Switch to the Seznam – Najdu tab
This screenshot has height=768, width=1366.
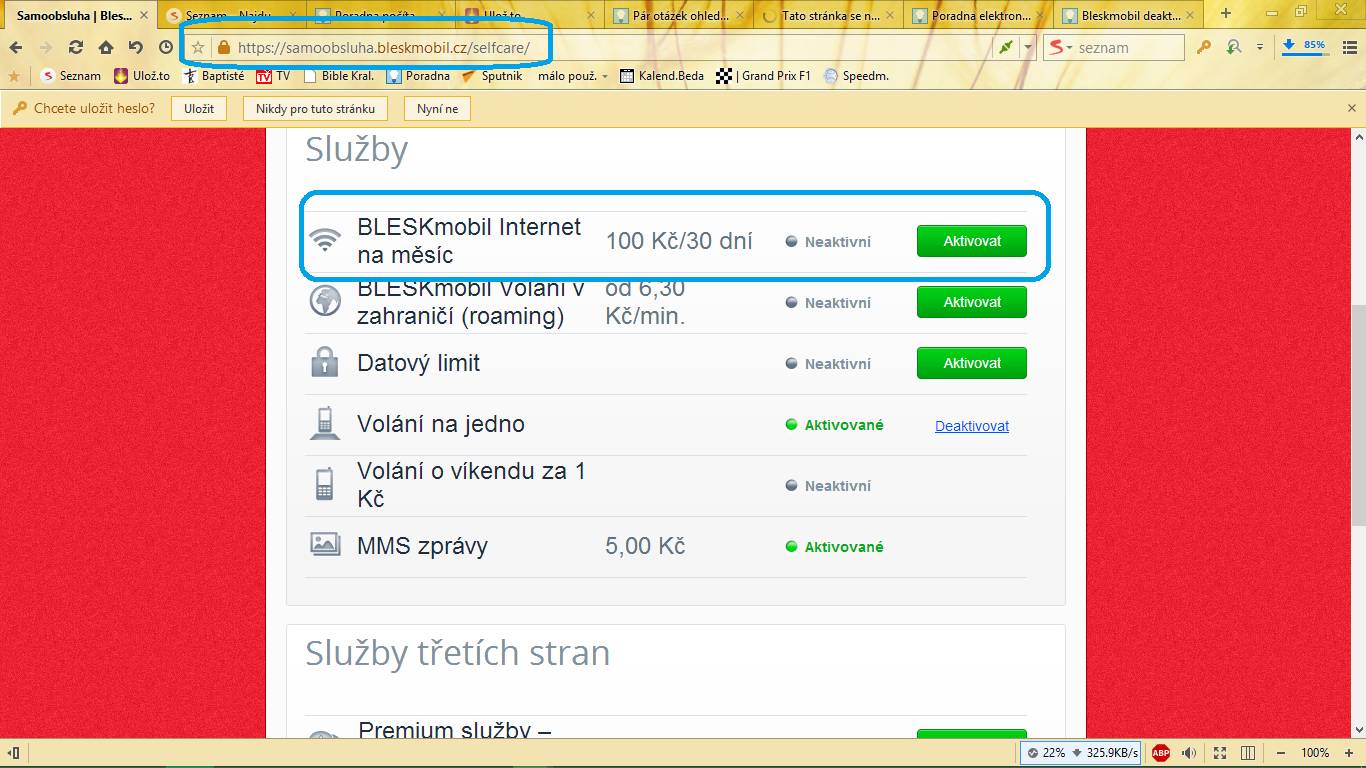point(230,16)
